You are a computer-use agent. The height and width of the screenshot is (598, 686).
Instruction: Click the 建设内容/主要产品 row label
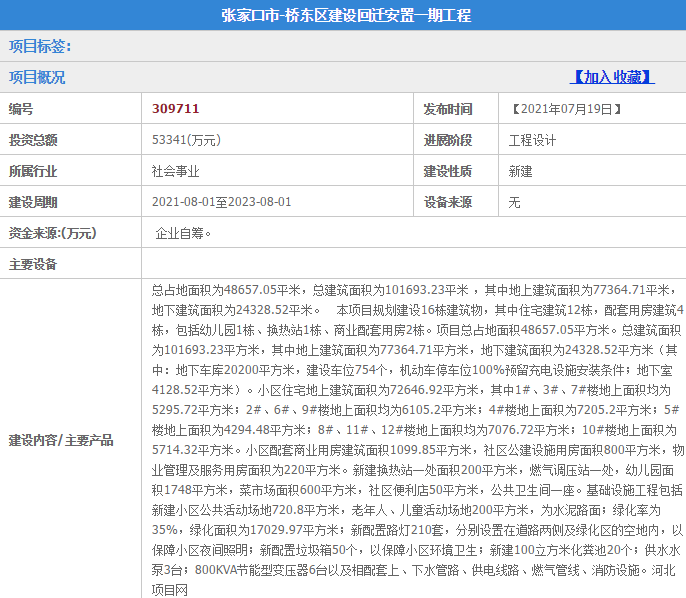[61, 440]
